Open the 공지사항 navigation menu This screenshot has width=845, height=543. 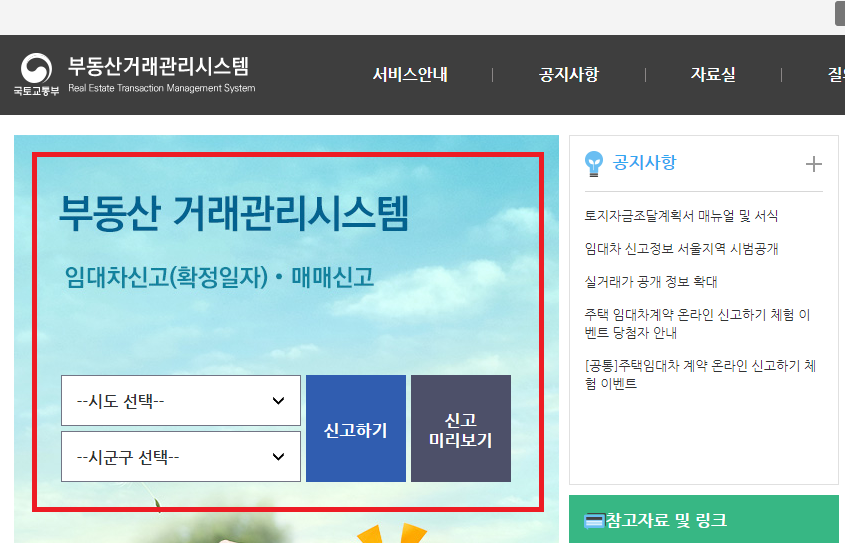(569, 74)
